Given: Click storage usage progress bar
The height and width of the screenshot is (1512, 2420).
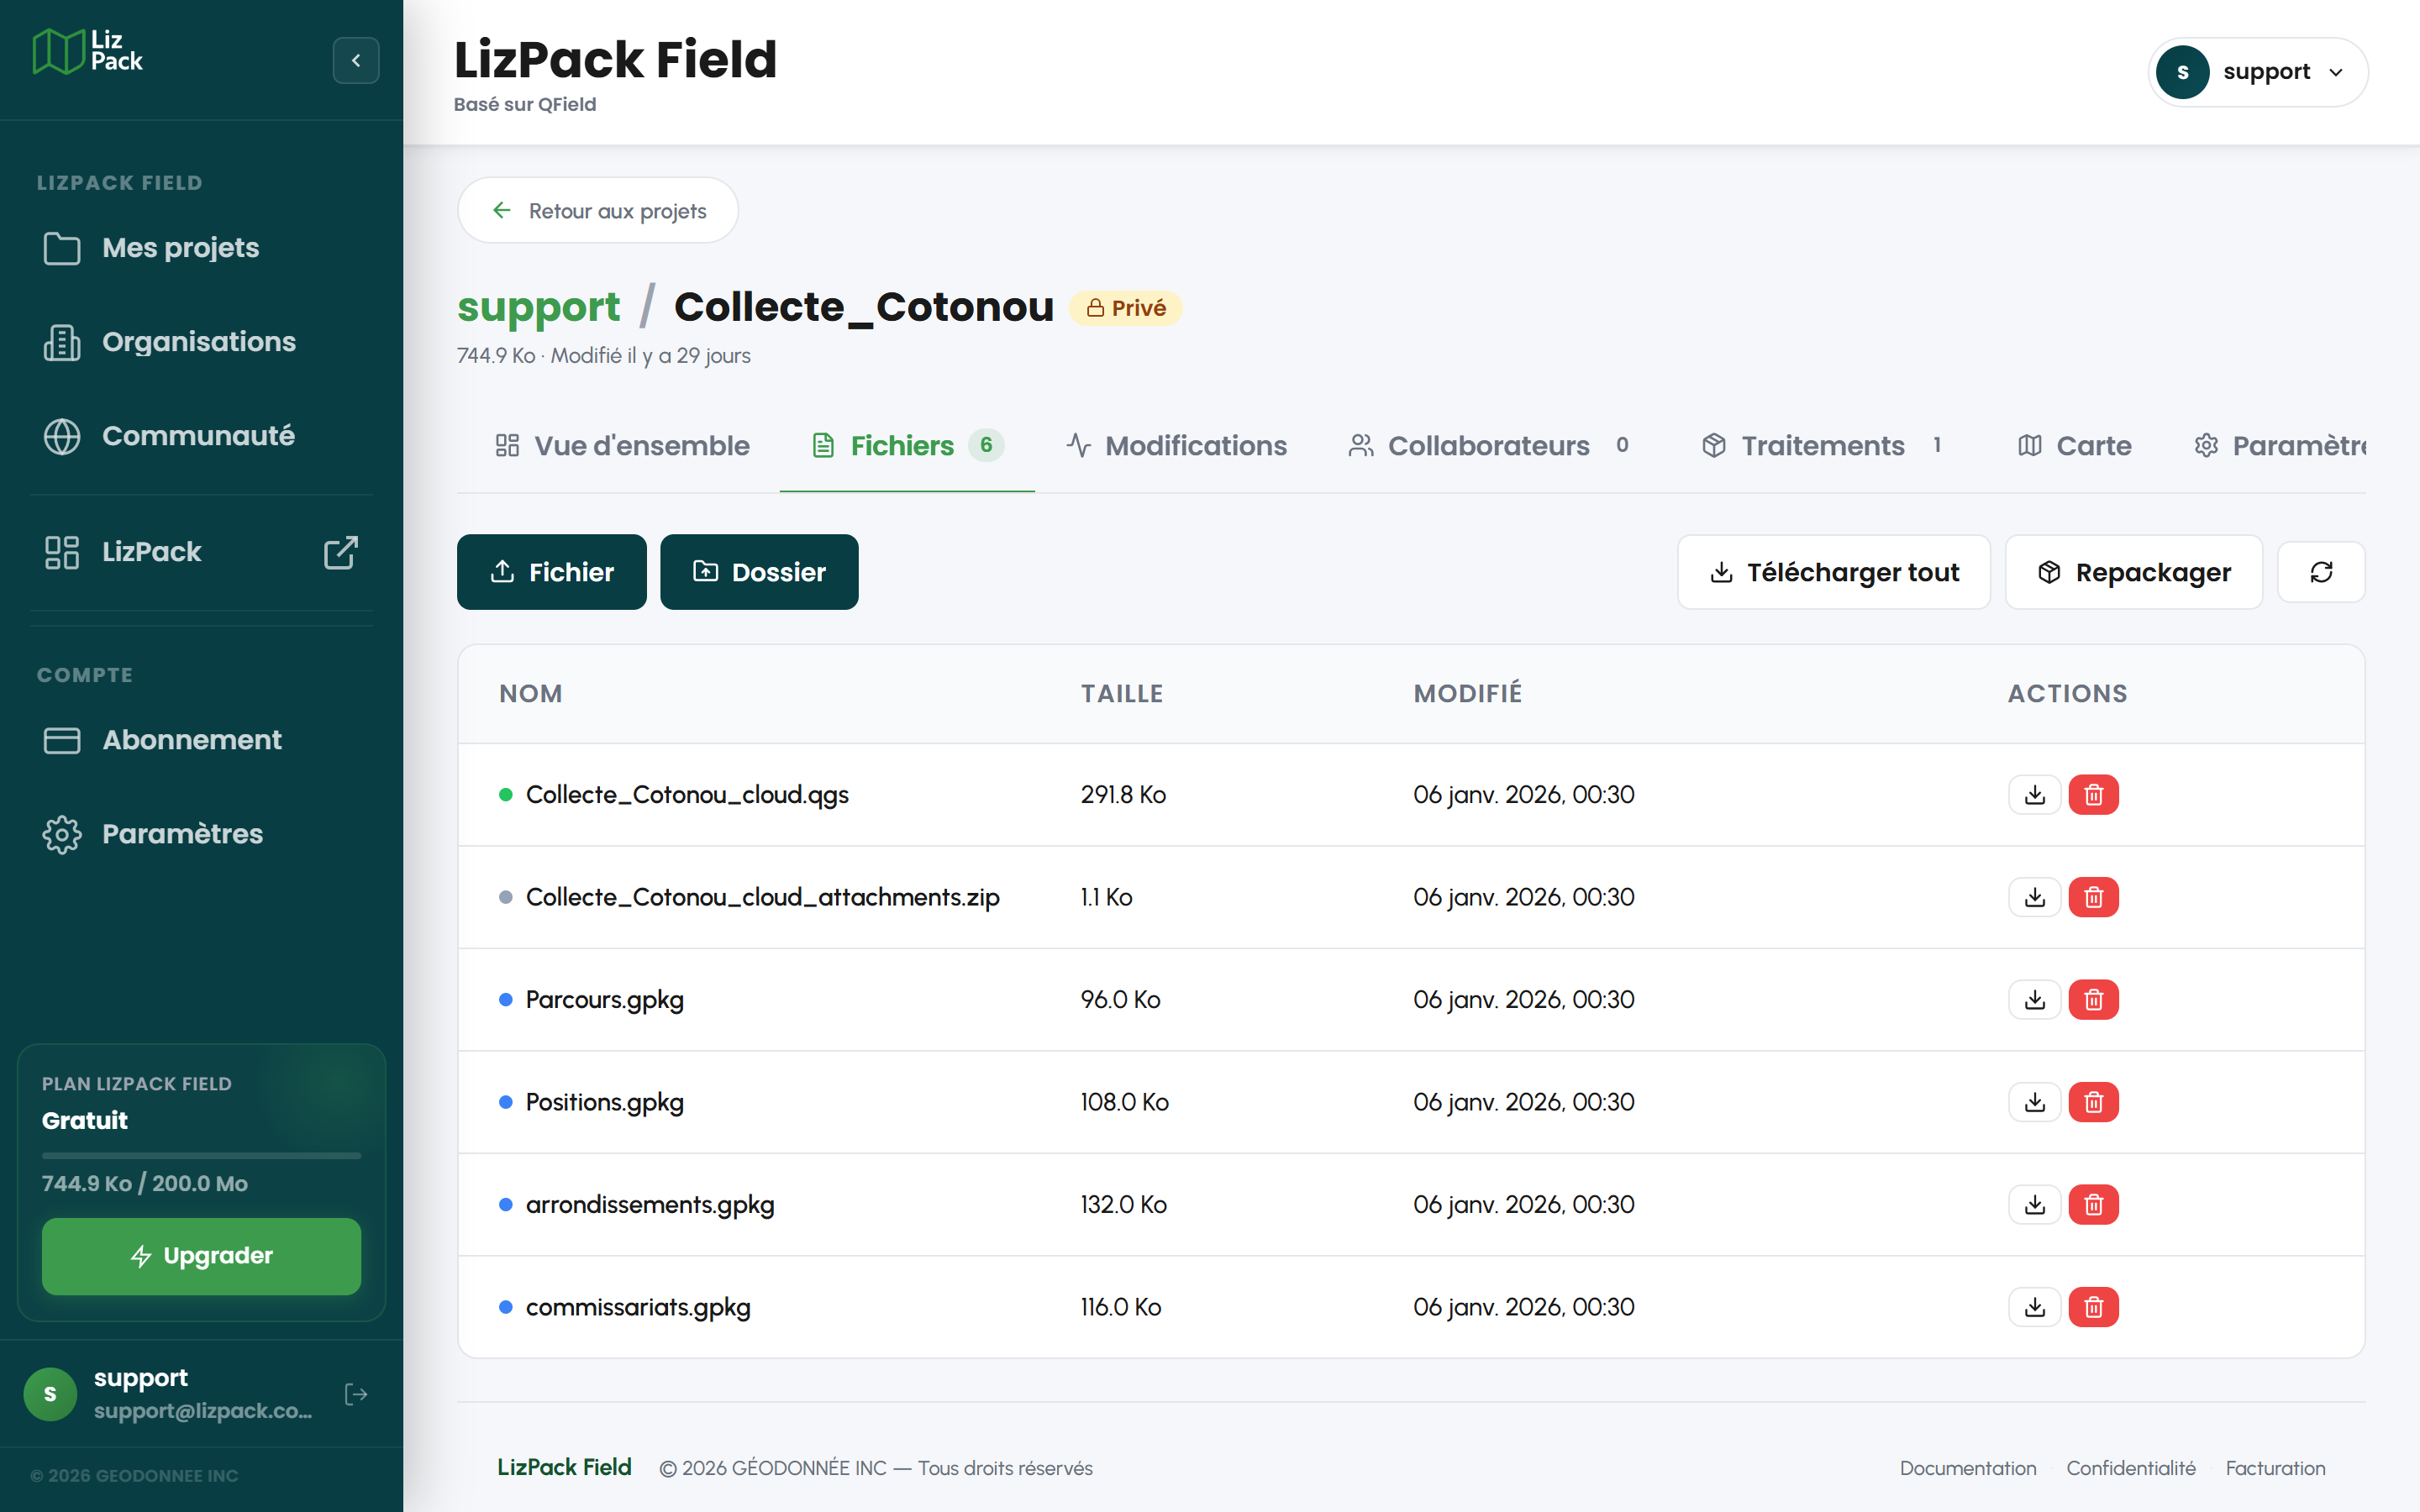Looking at the screenshot, I should (201, 1156).
